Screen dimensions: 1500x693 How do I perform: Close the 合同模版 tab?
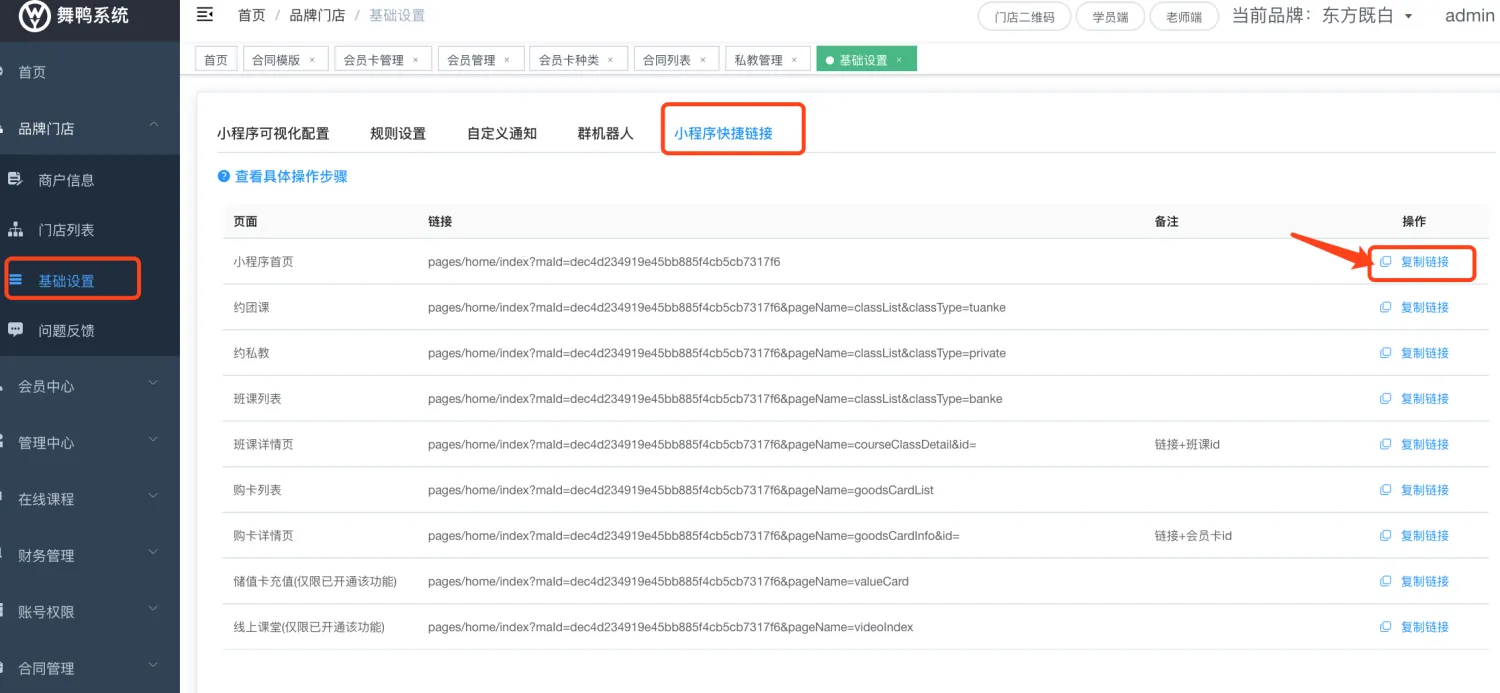[x=312, y=60]
